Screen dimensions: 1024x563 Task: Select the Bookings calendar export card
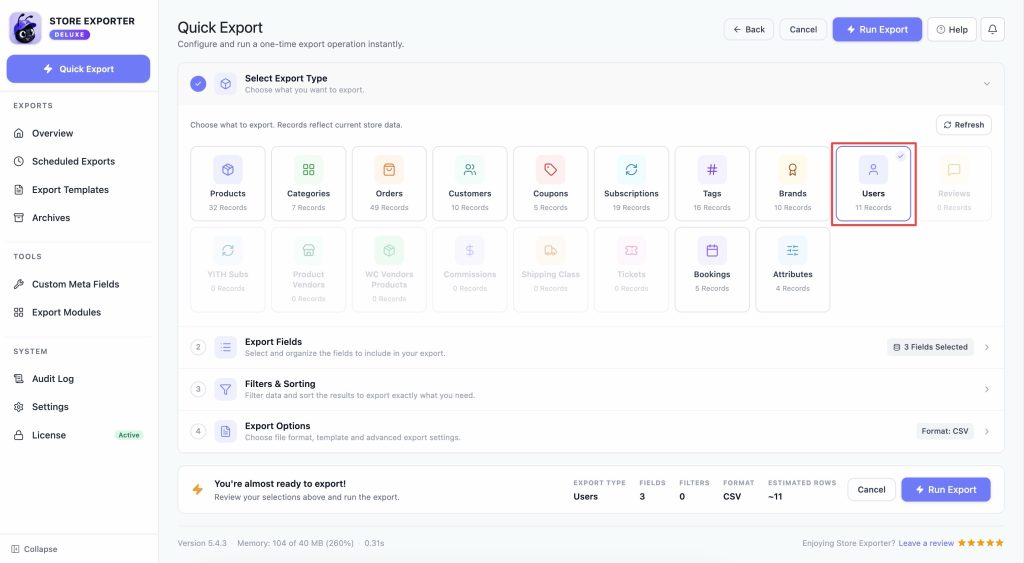pos(712,270)
